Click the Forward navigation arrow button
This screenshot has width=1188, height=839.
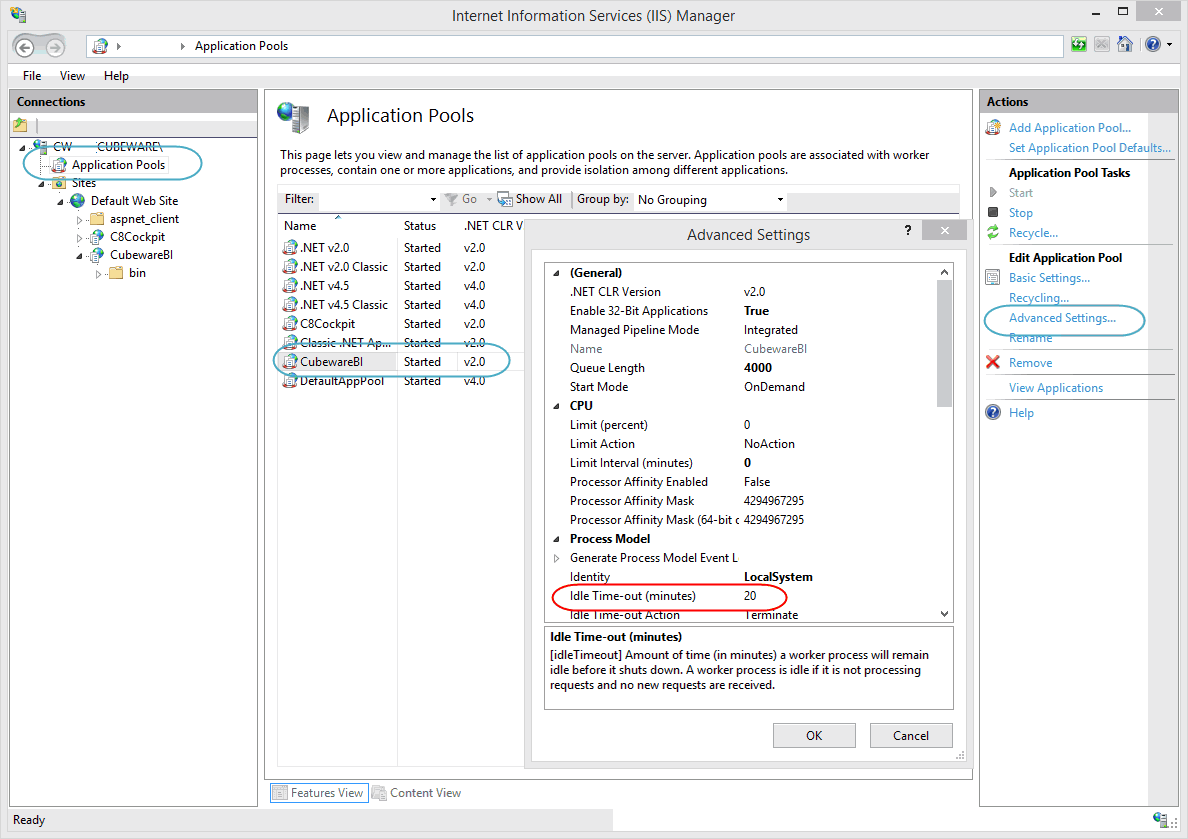pyautogui.click(x=55, y=47)
